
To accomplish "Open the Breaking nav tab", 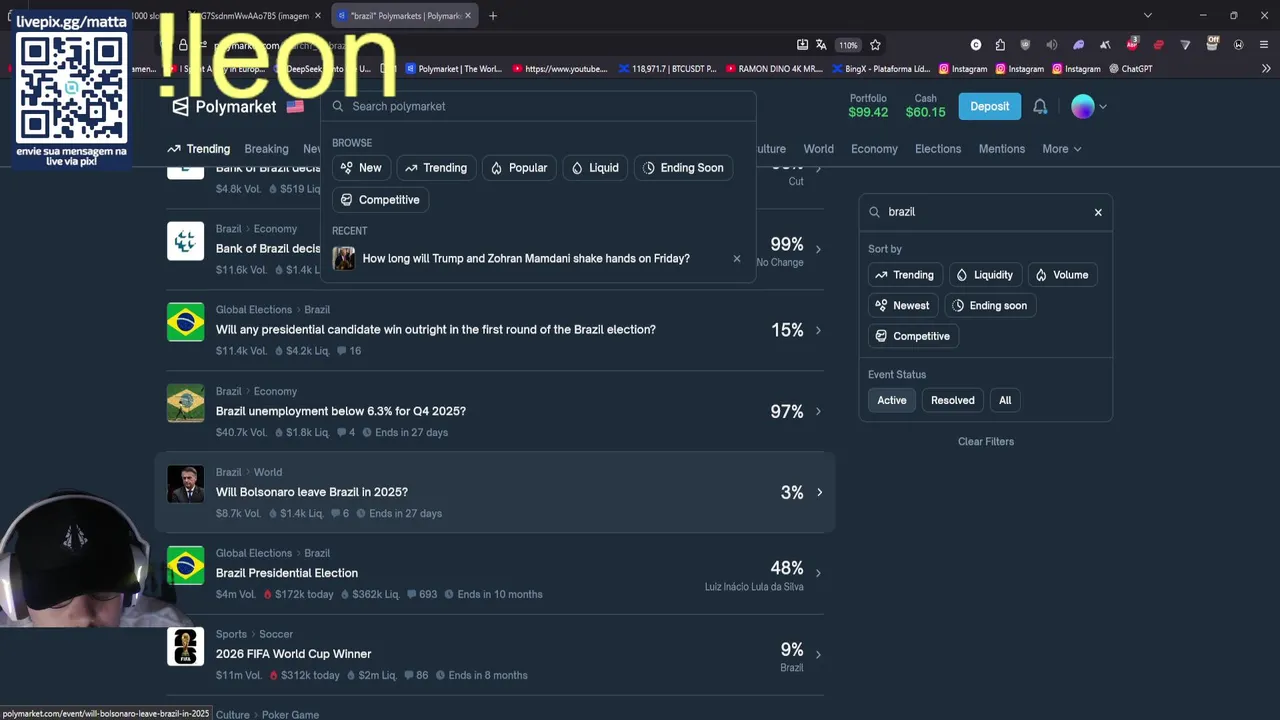I will (x=266, y=149).
